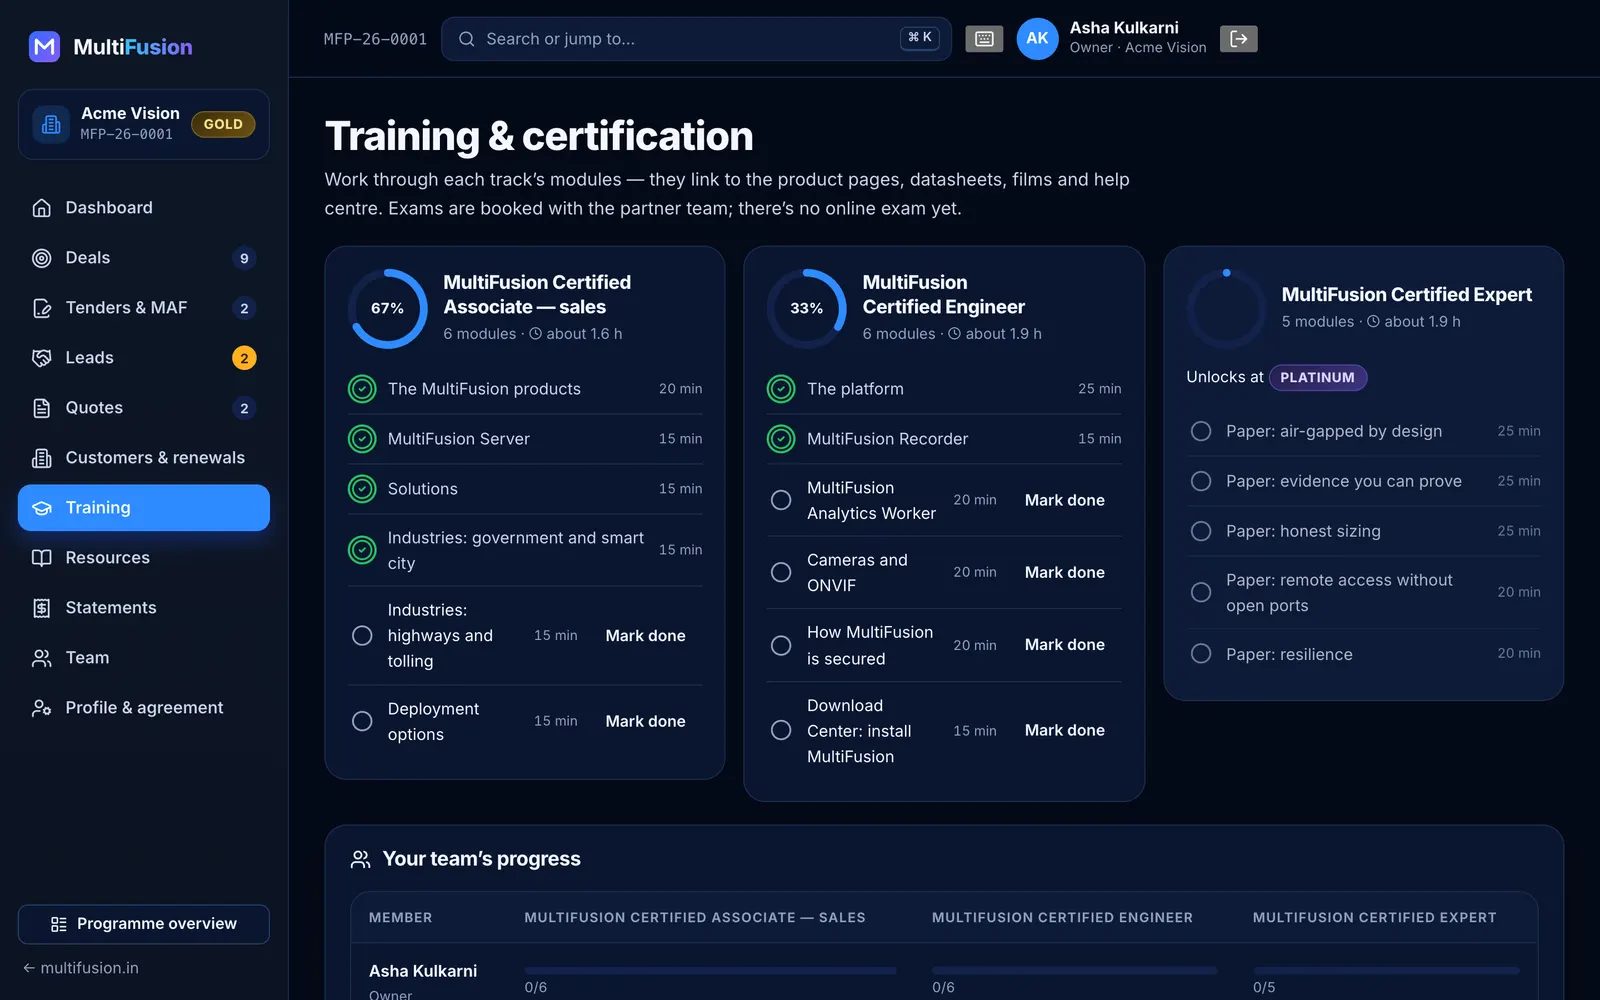Toggle completion circle for Industries: highways and tolling
The image size is (1600, 1000).
tap(362, 636)
